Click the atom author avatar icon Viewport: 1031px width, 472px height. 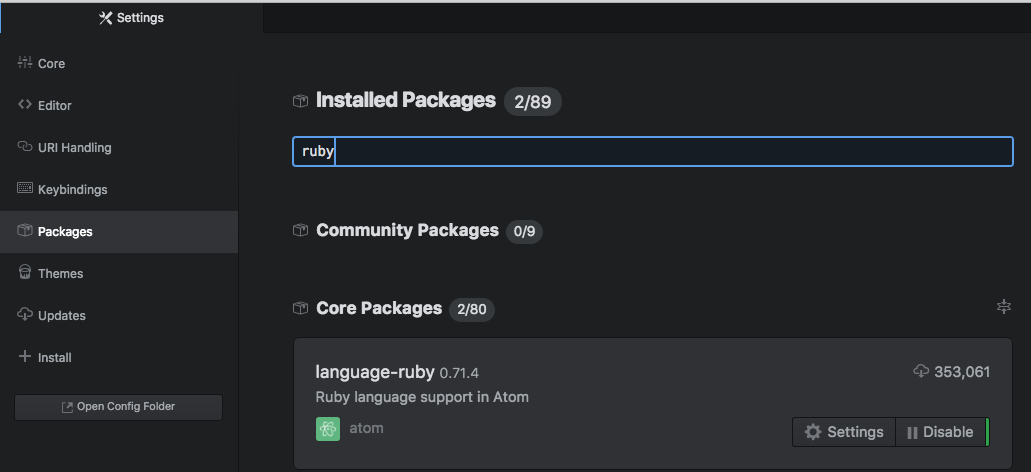click(x=328, y=429)
